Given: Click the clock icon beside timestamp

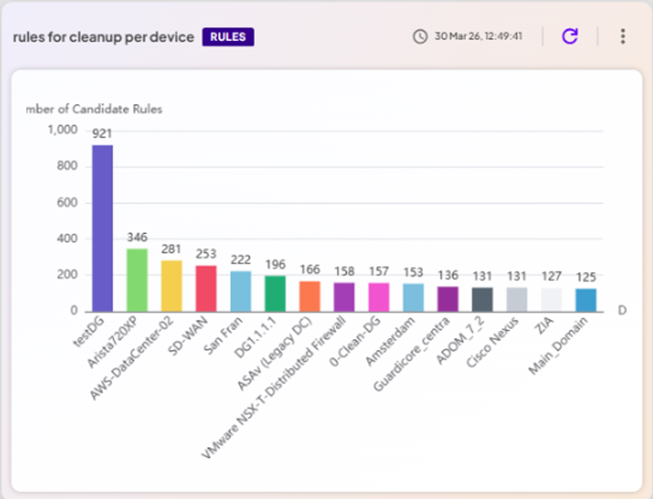Looking at the screenshot, I should coord(420,36).
